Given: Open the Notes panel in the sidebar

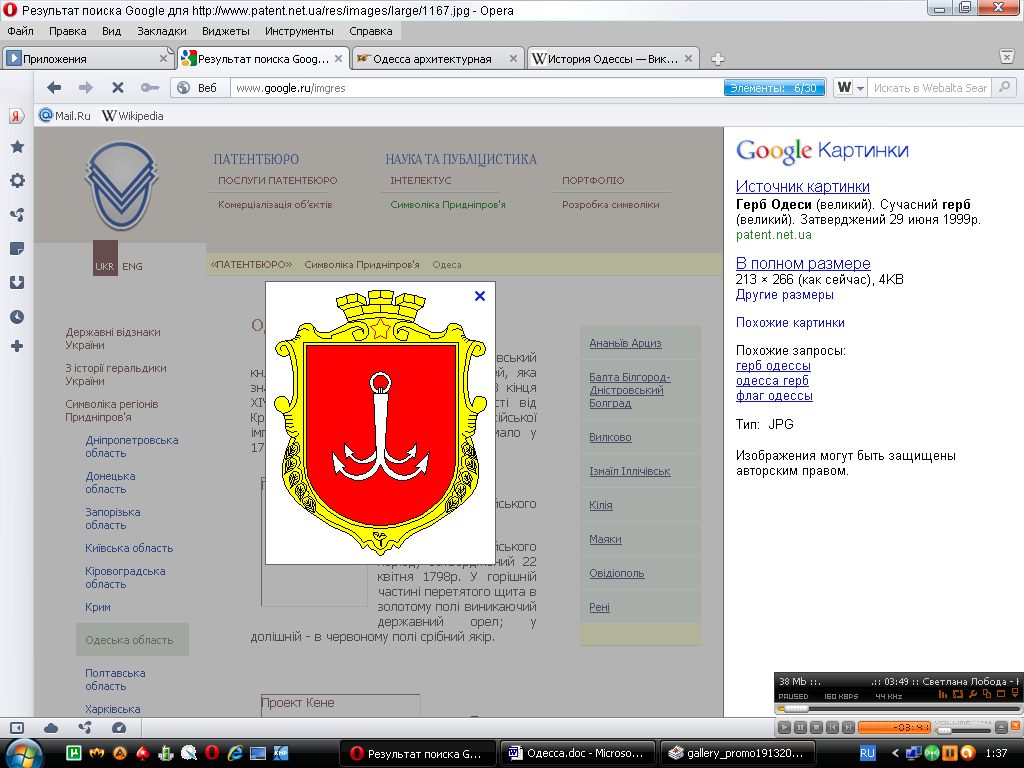Looking at the screenshot, I should [17, 249].
